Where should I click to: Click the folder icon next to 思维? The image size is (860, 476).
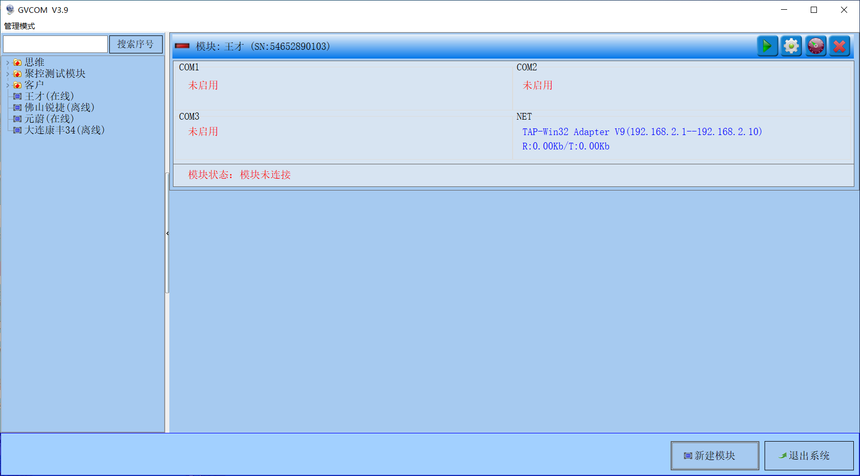(18, 63)
